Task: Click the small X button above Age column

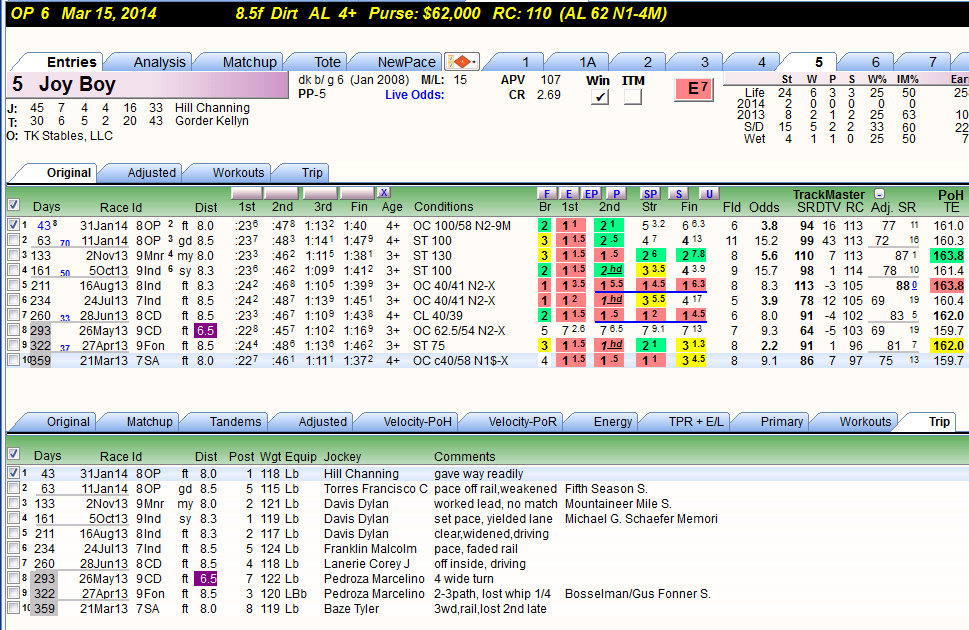Action: (x=384, y=192)
